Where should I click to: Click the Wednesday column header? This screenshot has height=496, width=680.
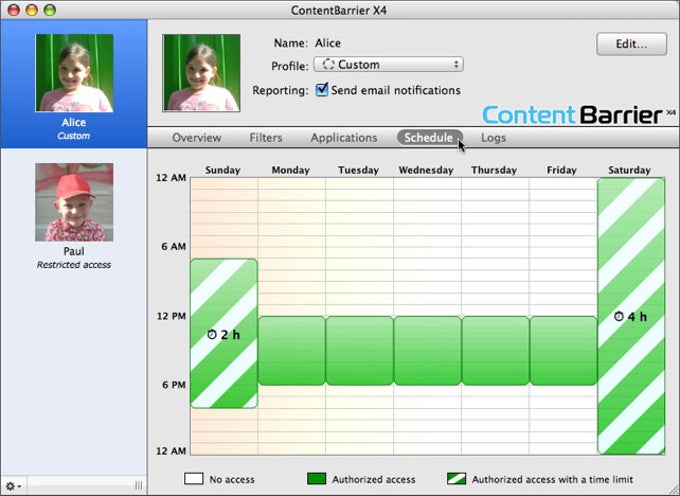pos(426,170)
